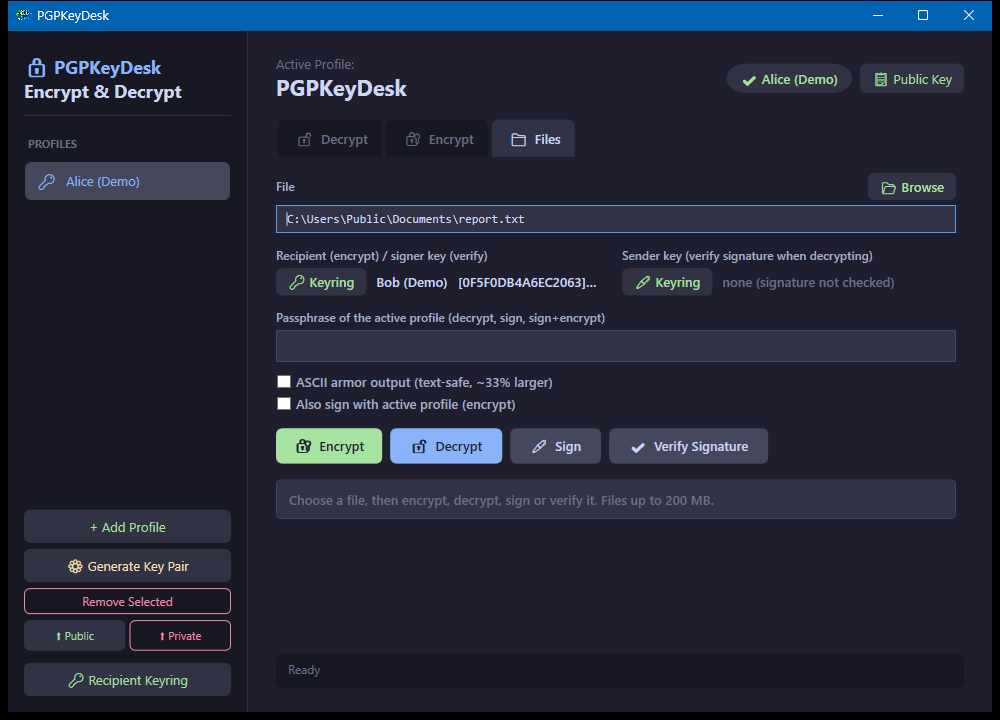Minimize the PGPKeyDesk window

pyautogui.click(x=878, y=15)
